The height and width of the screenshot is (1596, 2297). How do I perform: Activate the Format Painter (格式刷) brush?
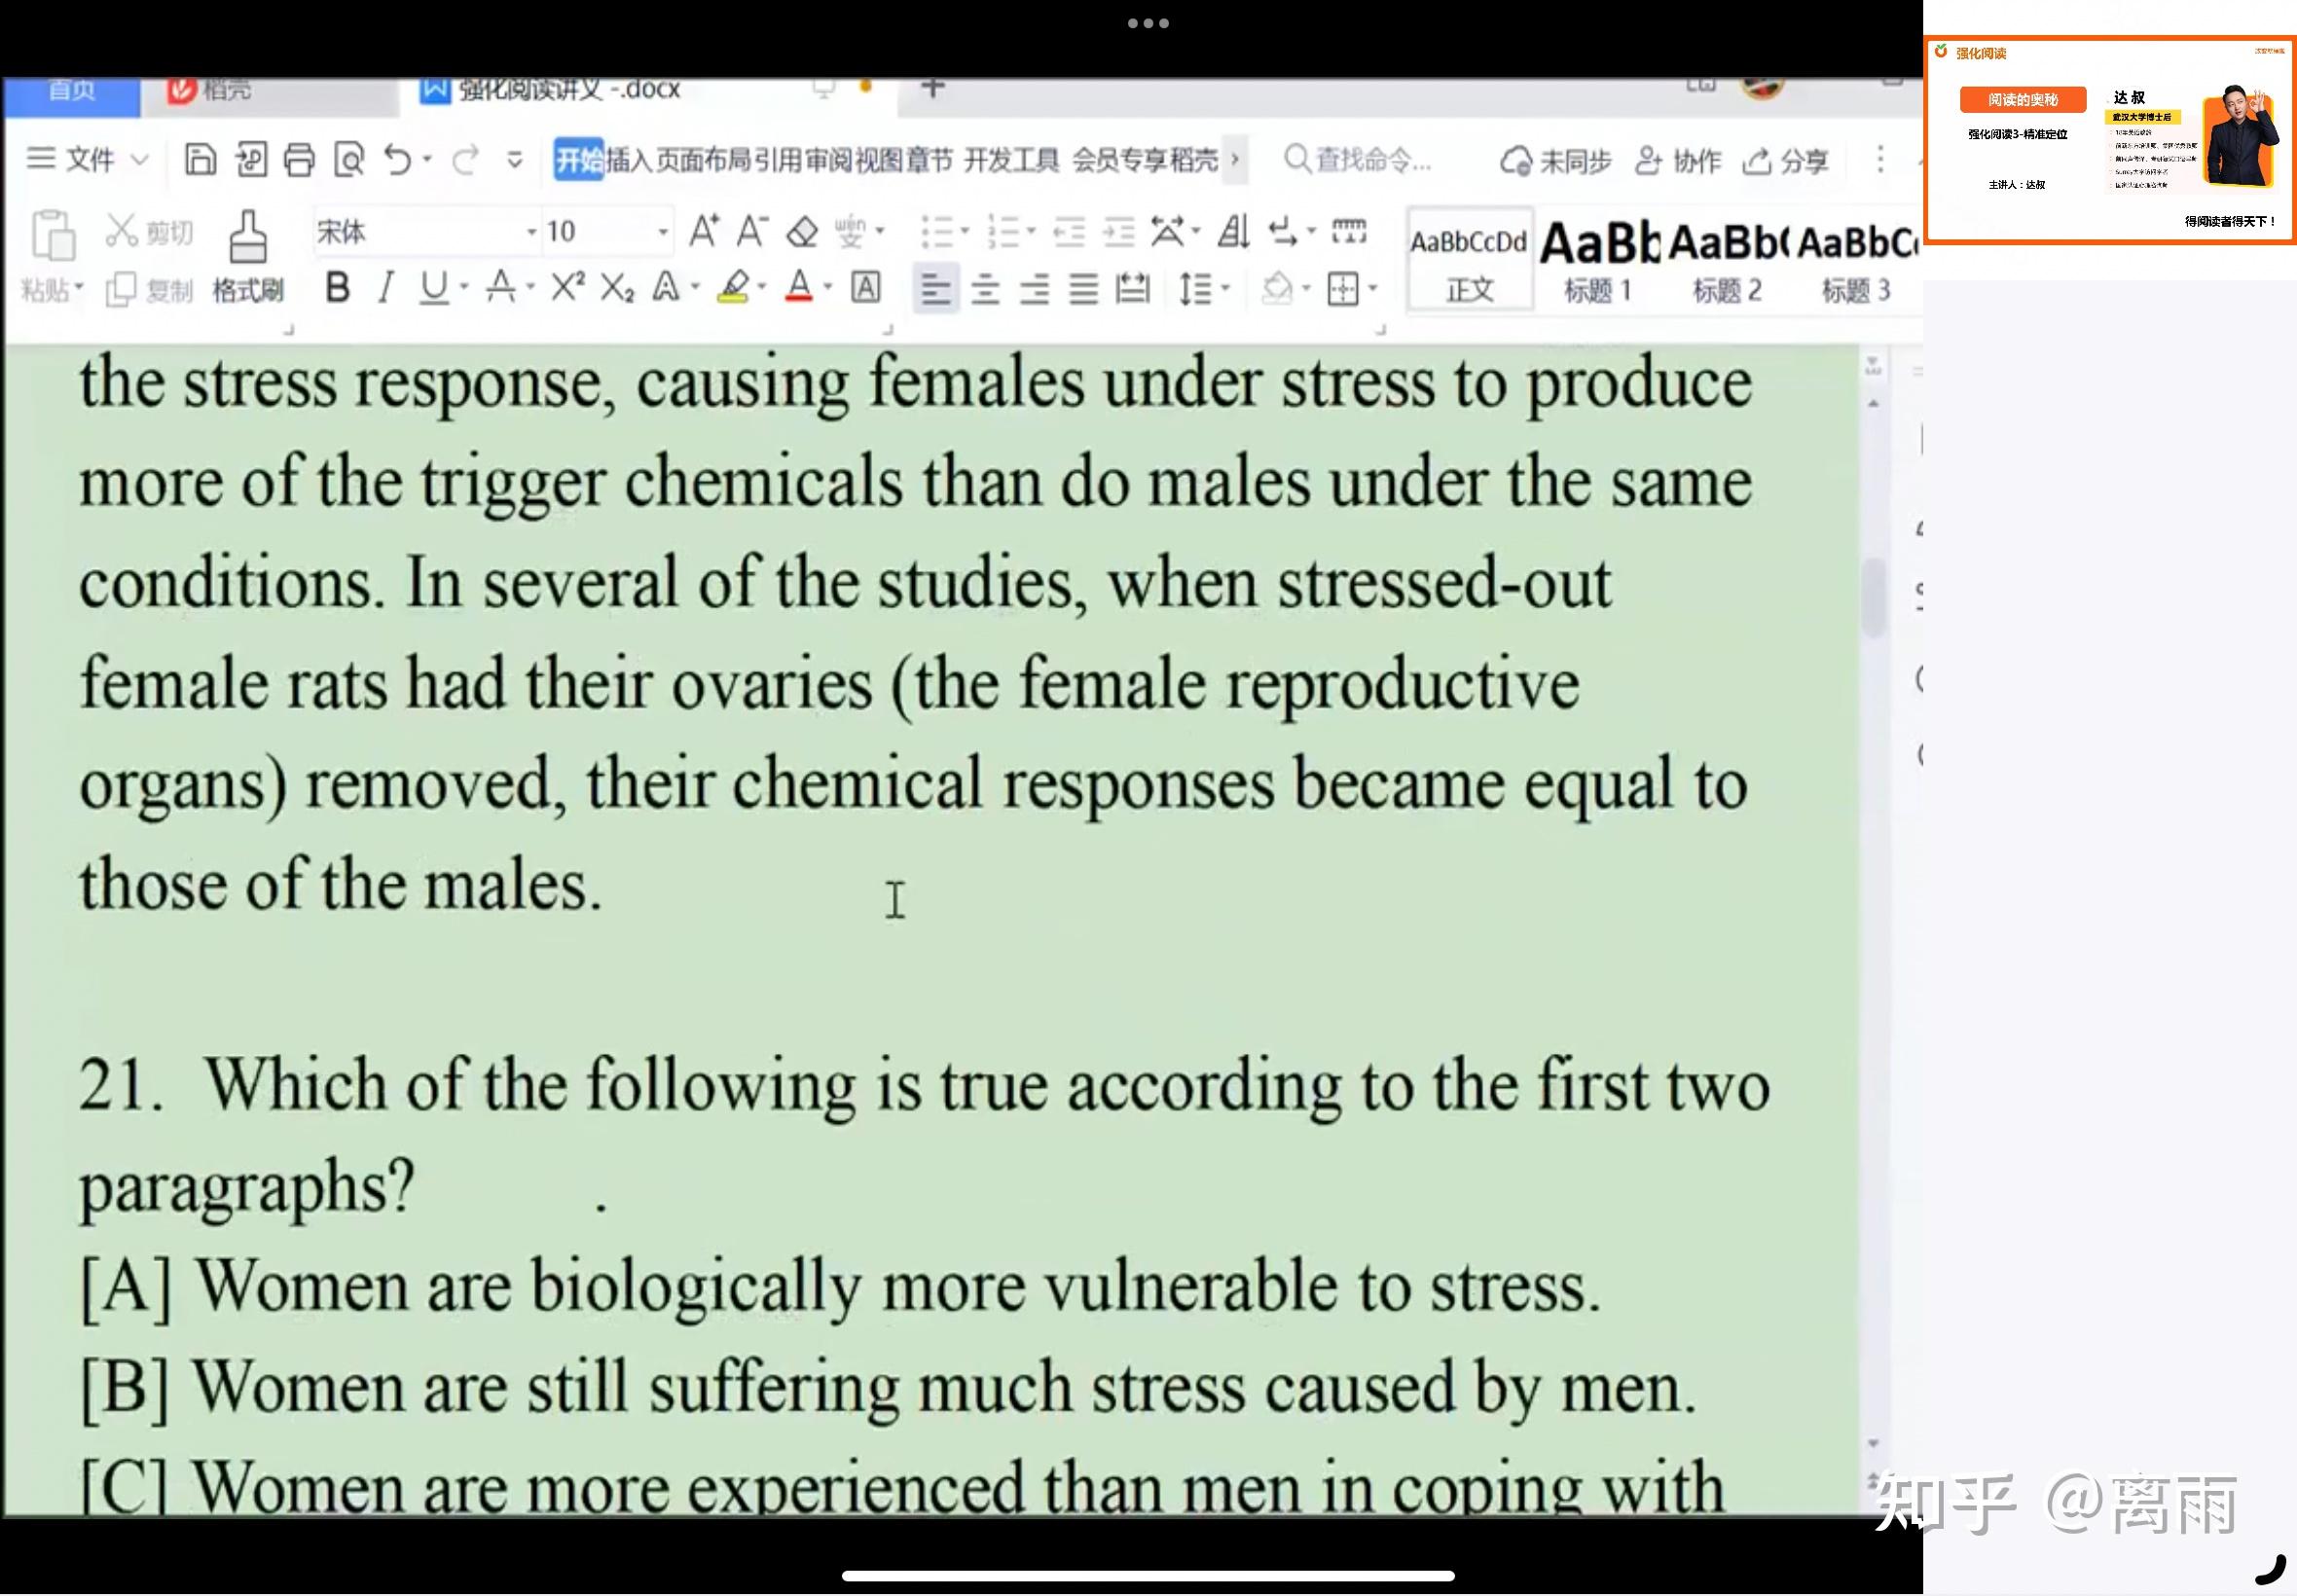tap(248, 257)
